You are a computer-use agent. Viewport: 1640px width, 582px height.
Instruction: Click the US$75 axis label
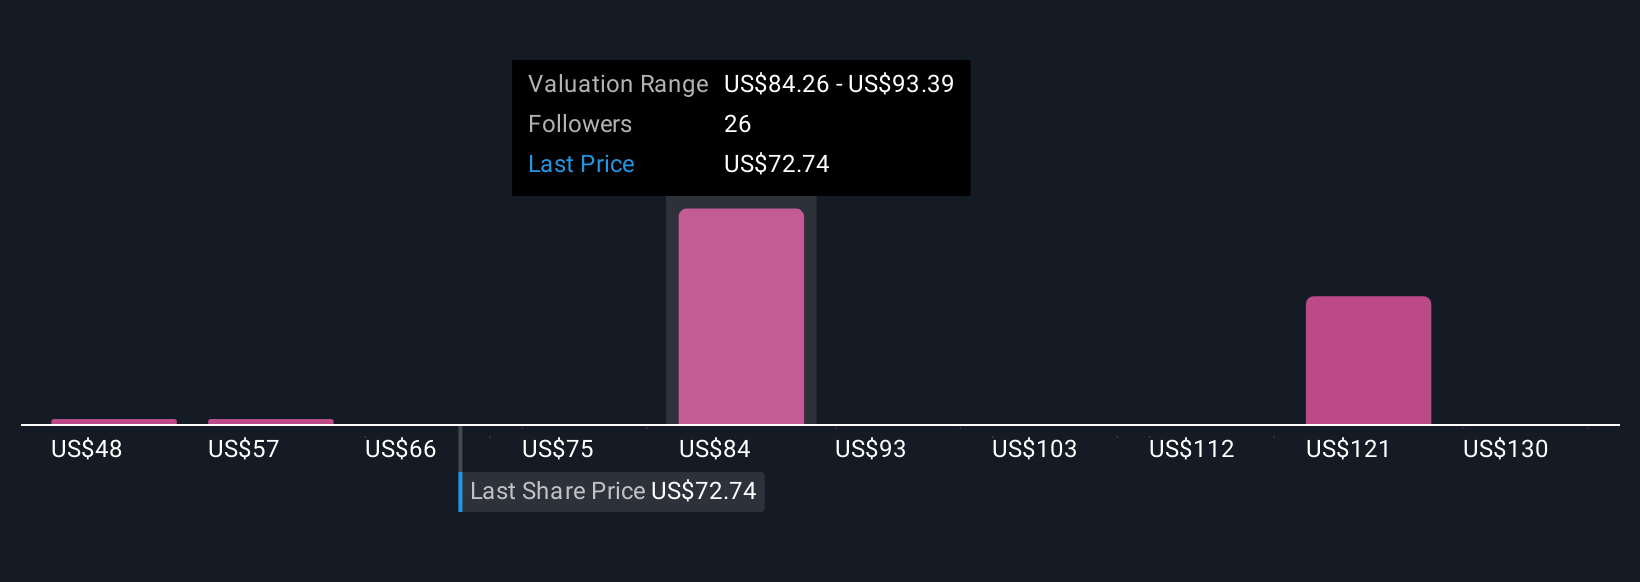point(558,449)
